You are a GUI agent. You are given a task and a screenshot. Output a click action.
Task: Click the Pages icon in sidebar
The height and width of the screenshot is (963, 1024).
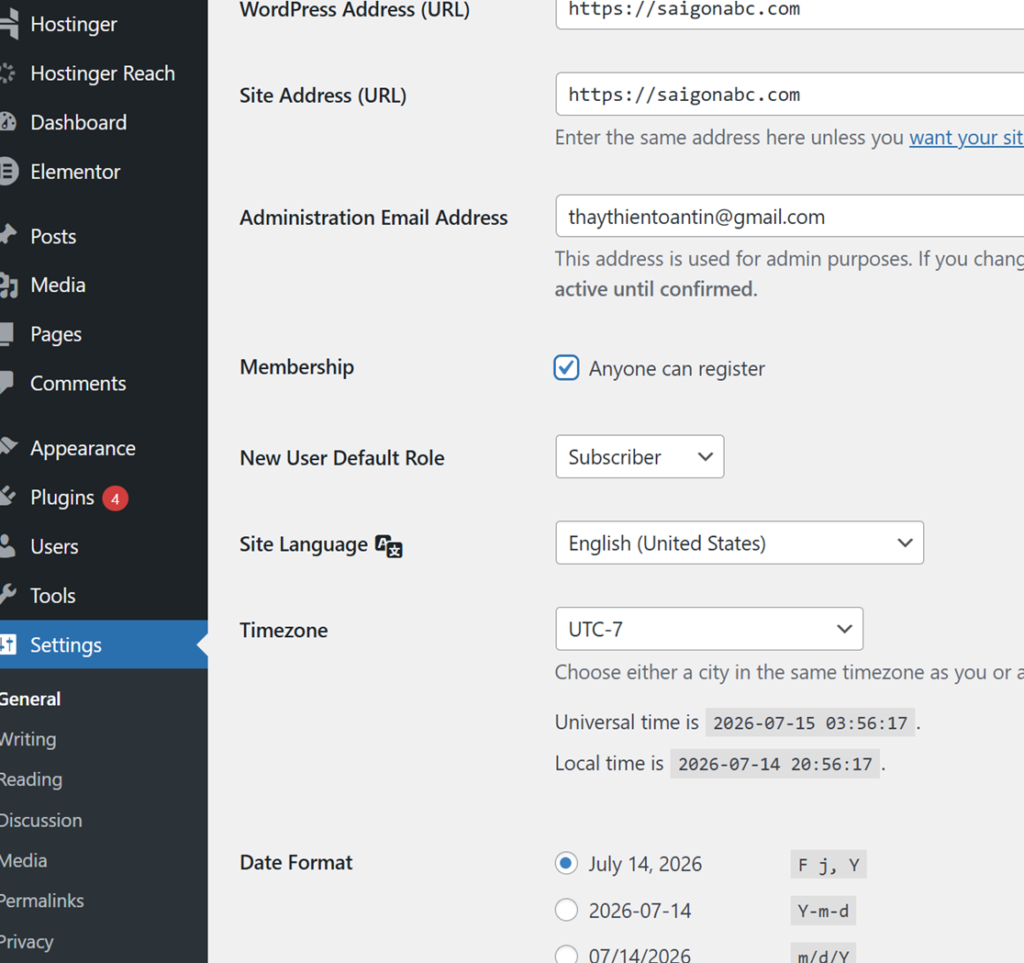point(7,334)
